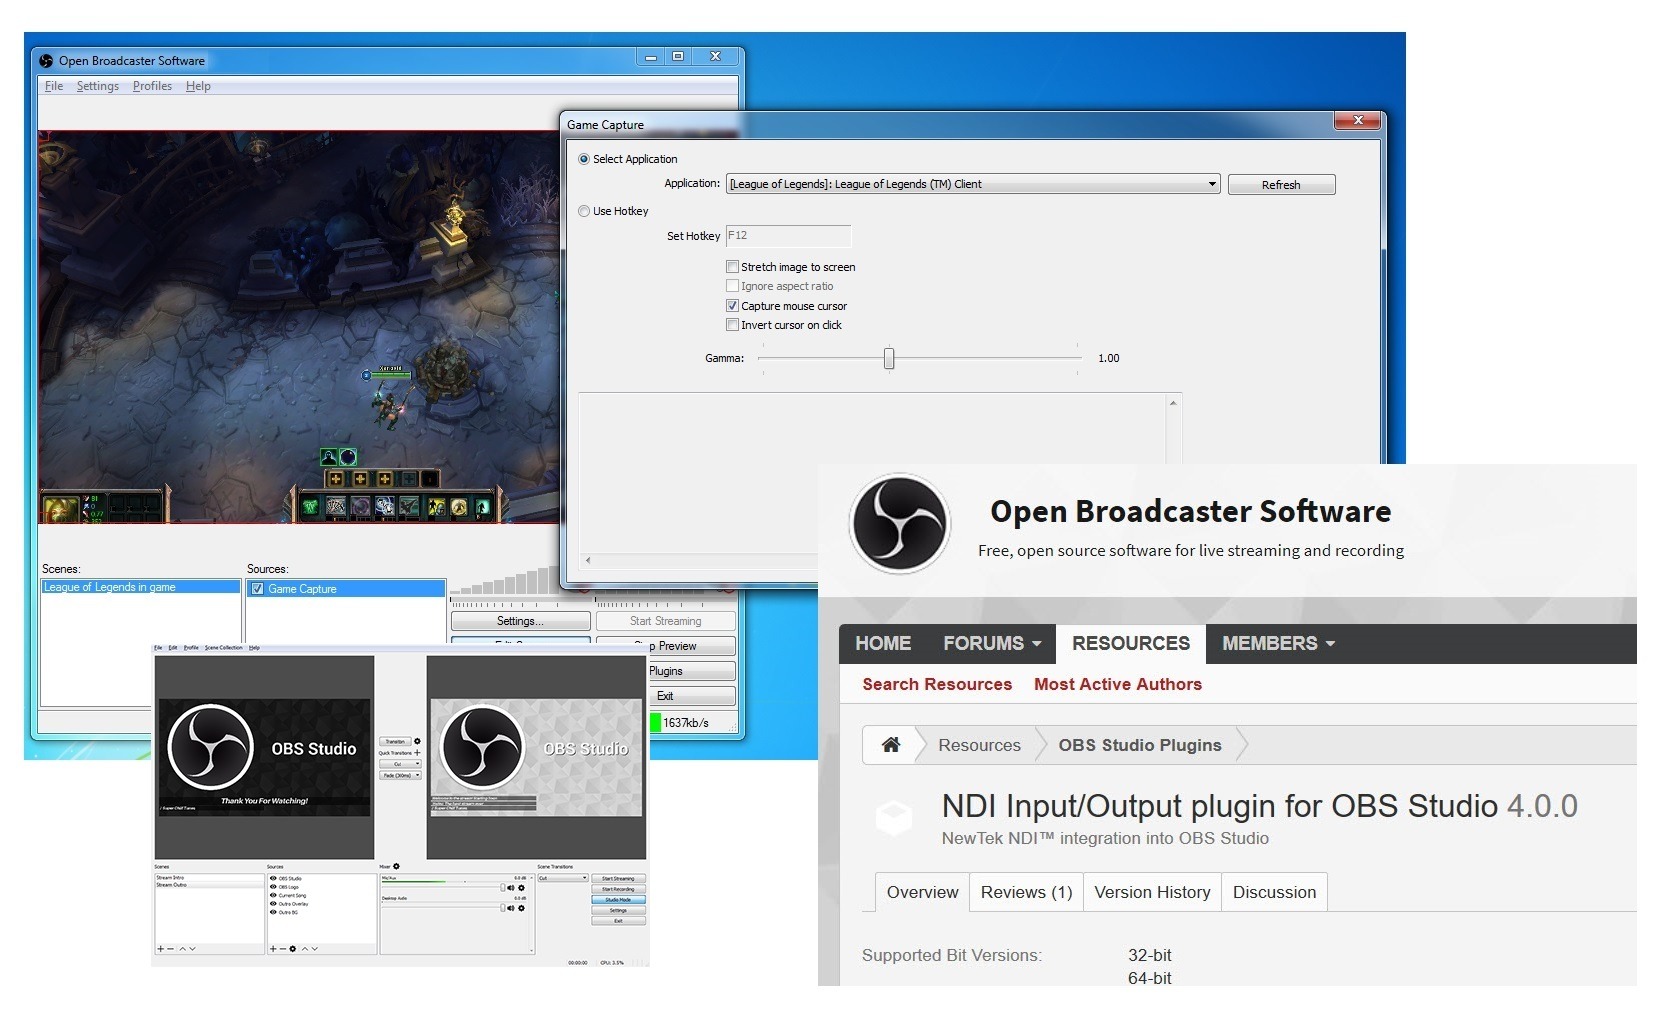Choose the Use Hotkey radio button
Viewport: 1668px width, 1014px height.
pyautogui.click(x=584, y=211)
